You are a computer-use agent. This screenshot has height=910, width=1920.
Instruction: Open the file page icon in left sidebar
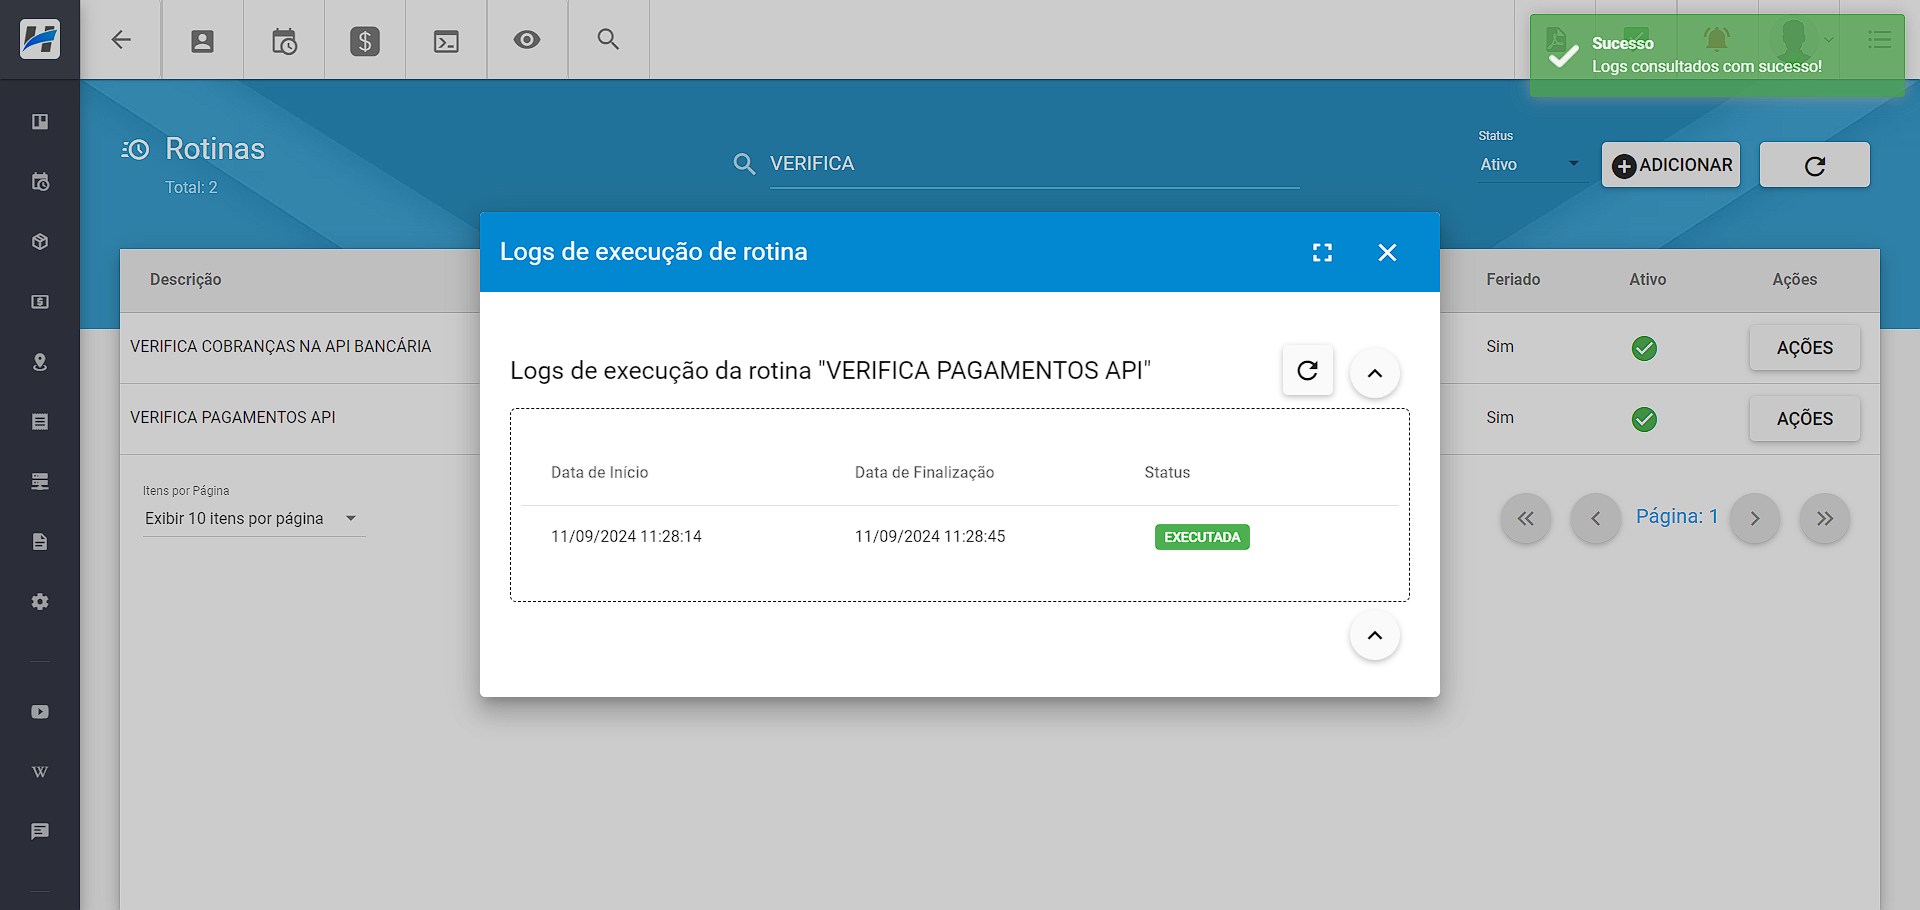tap(40, 542)
